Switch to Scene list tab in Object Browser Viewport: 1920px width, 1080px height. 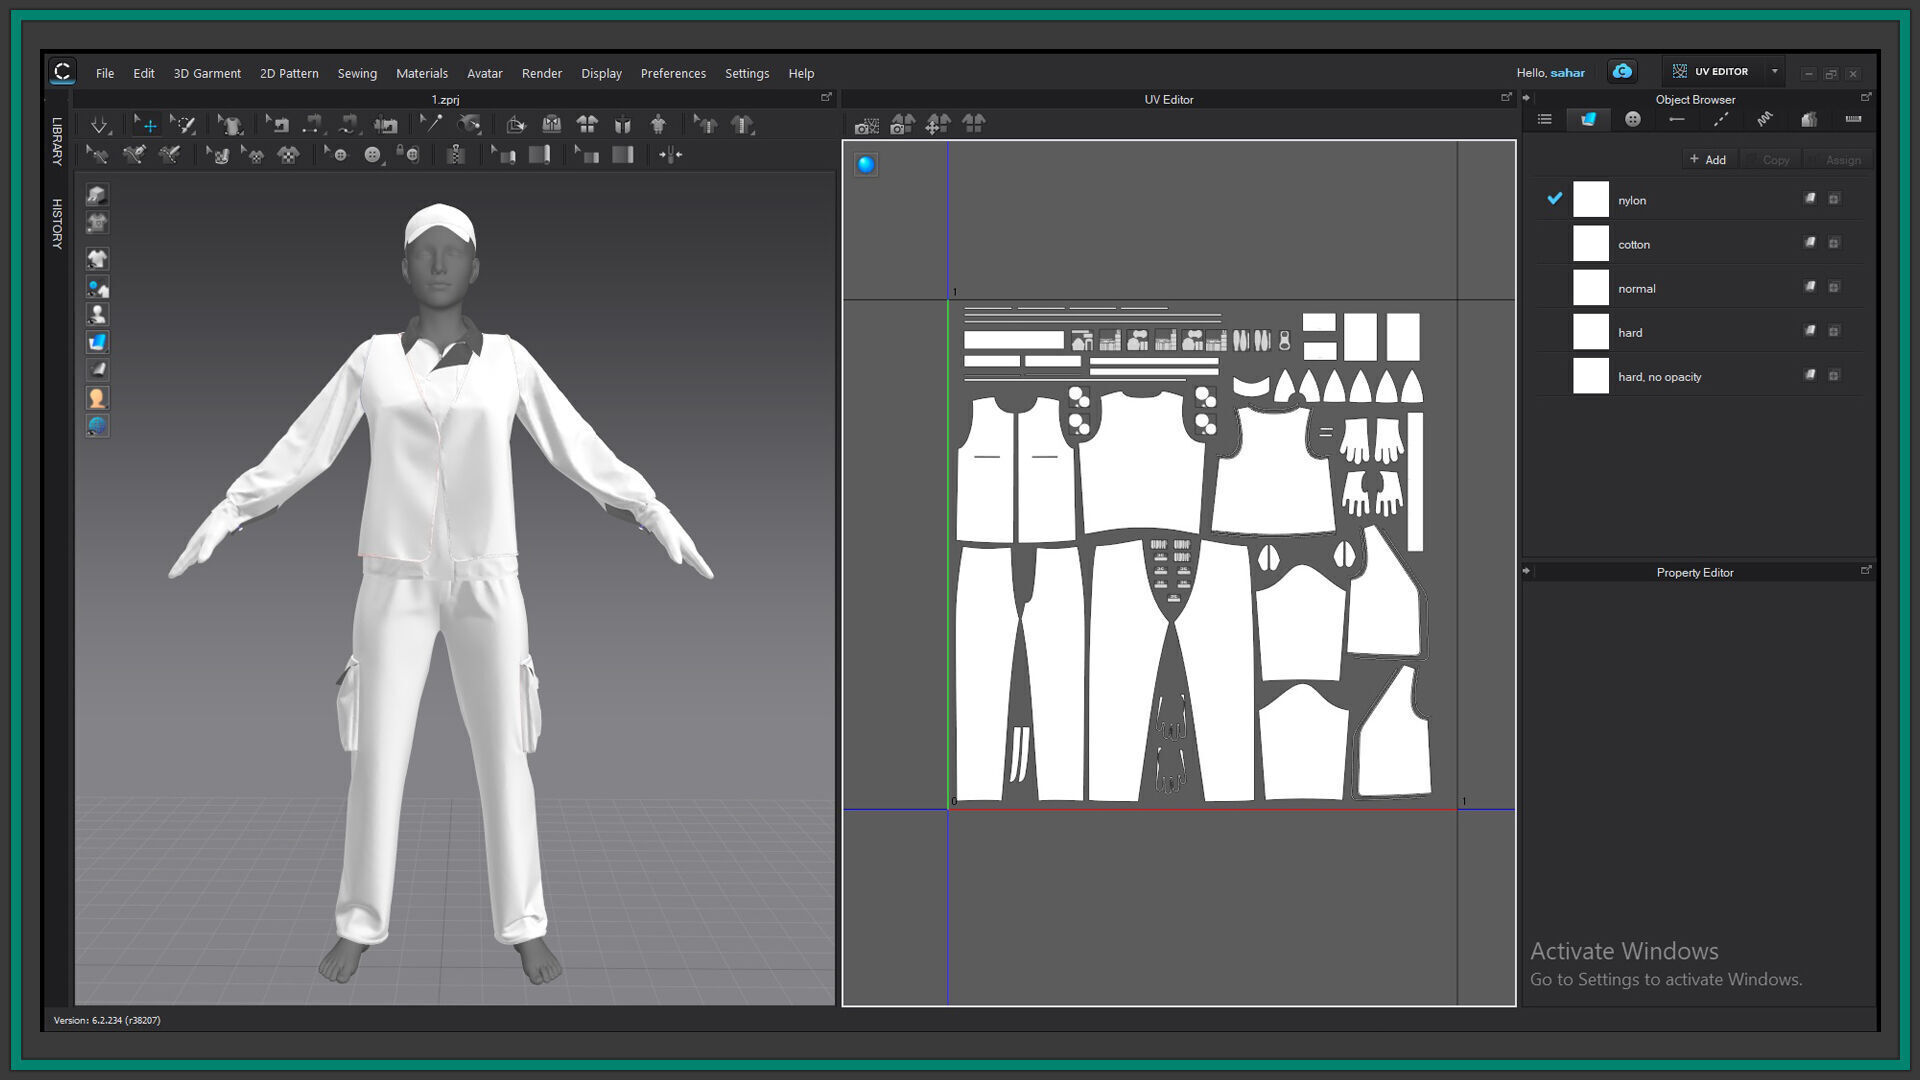tap(1545, 119)
